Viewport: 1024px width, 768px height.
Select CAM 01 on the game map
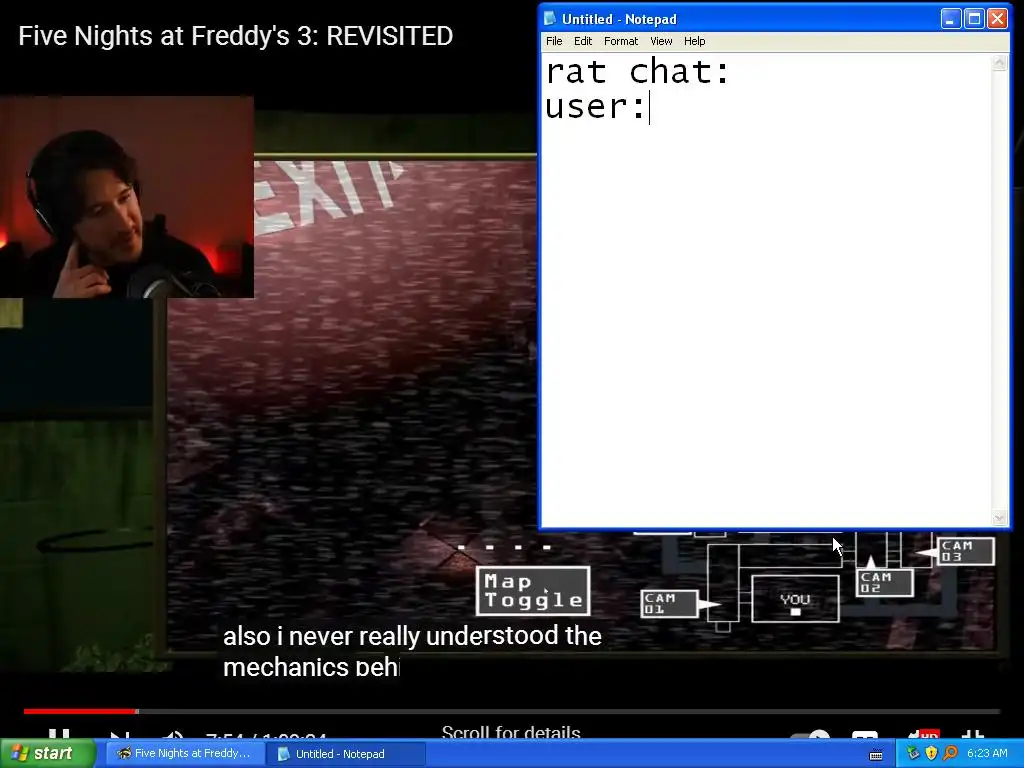(669, 603)
